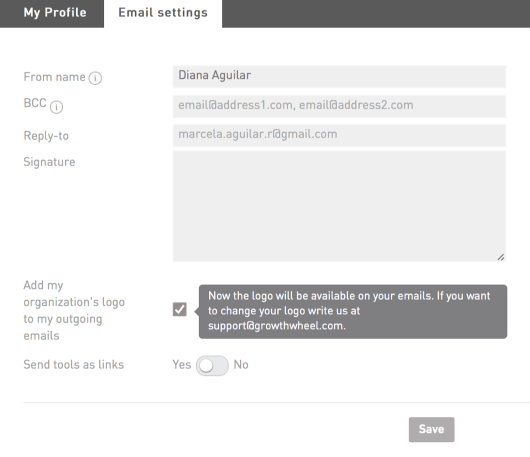Screen dimensions: 530x457
Task: Toggle the Send tools as links switch
Action: pyautogui.click(x=212, y=365)
